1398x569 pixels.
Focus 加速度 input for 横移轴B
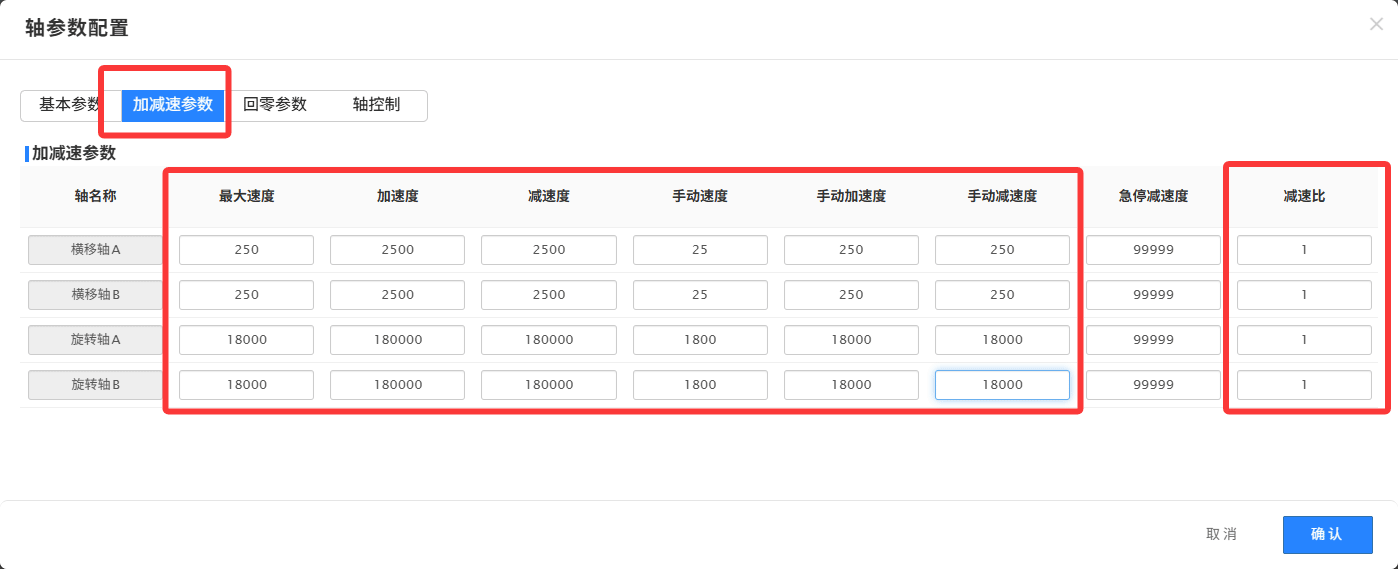397,295
